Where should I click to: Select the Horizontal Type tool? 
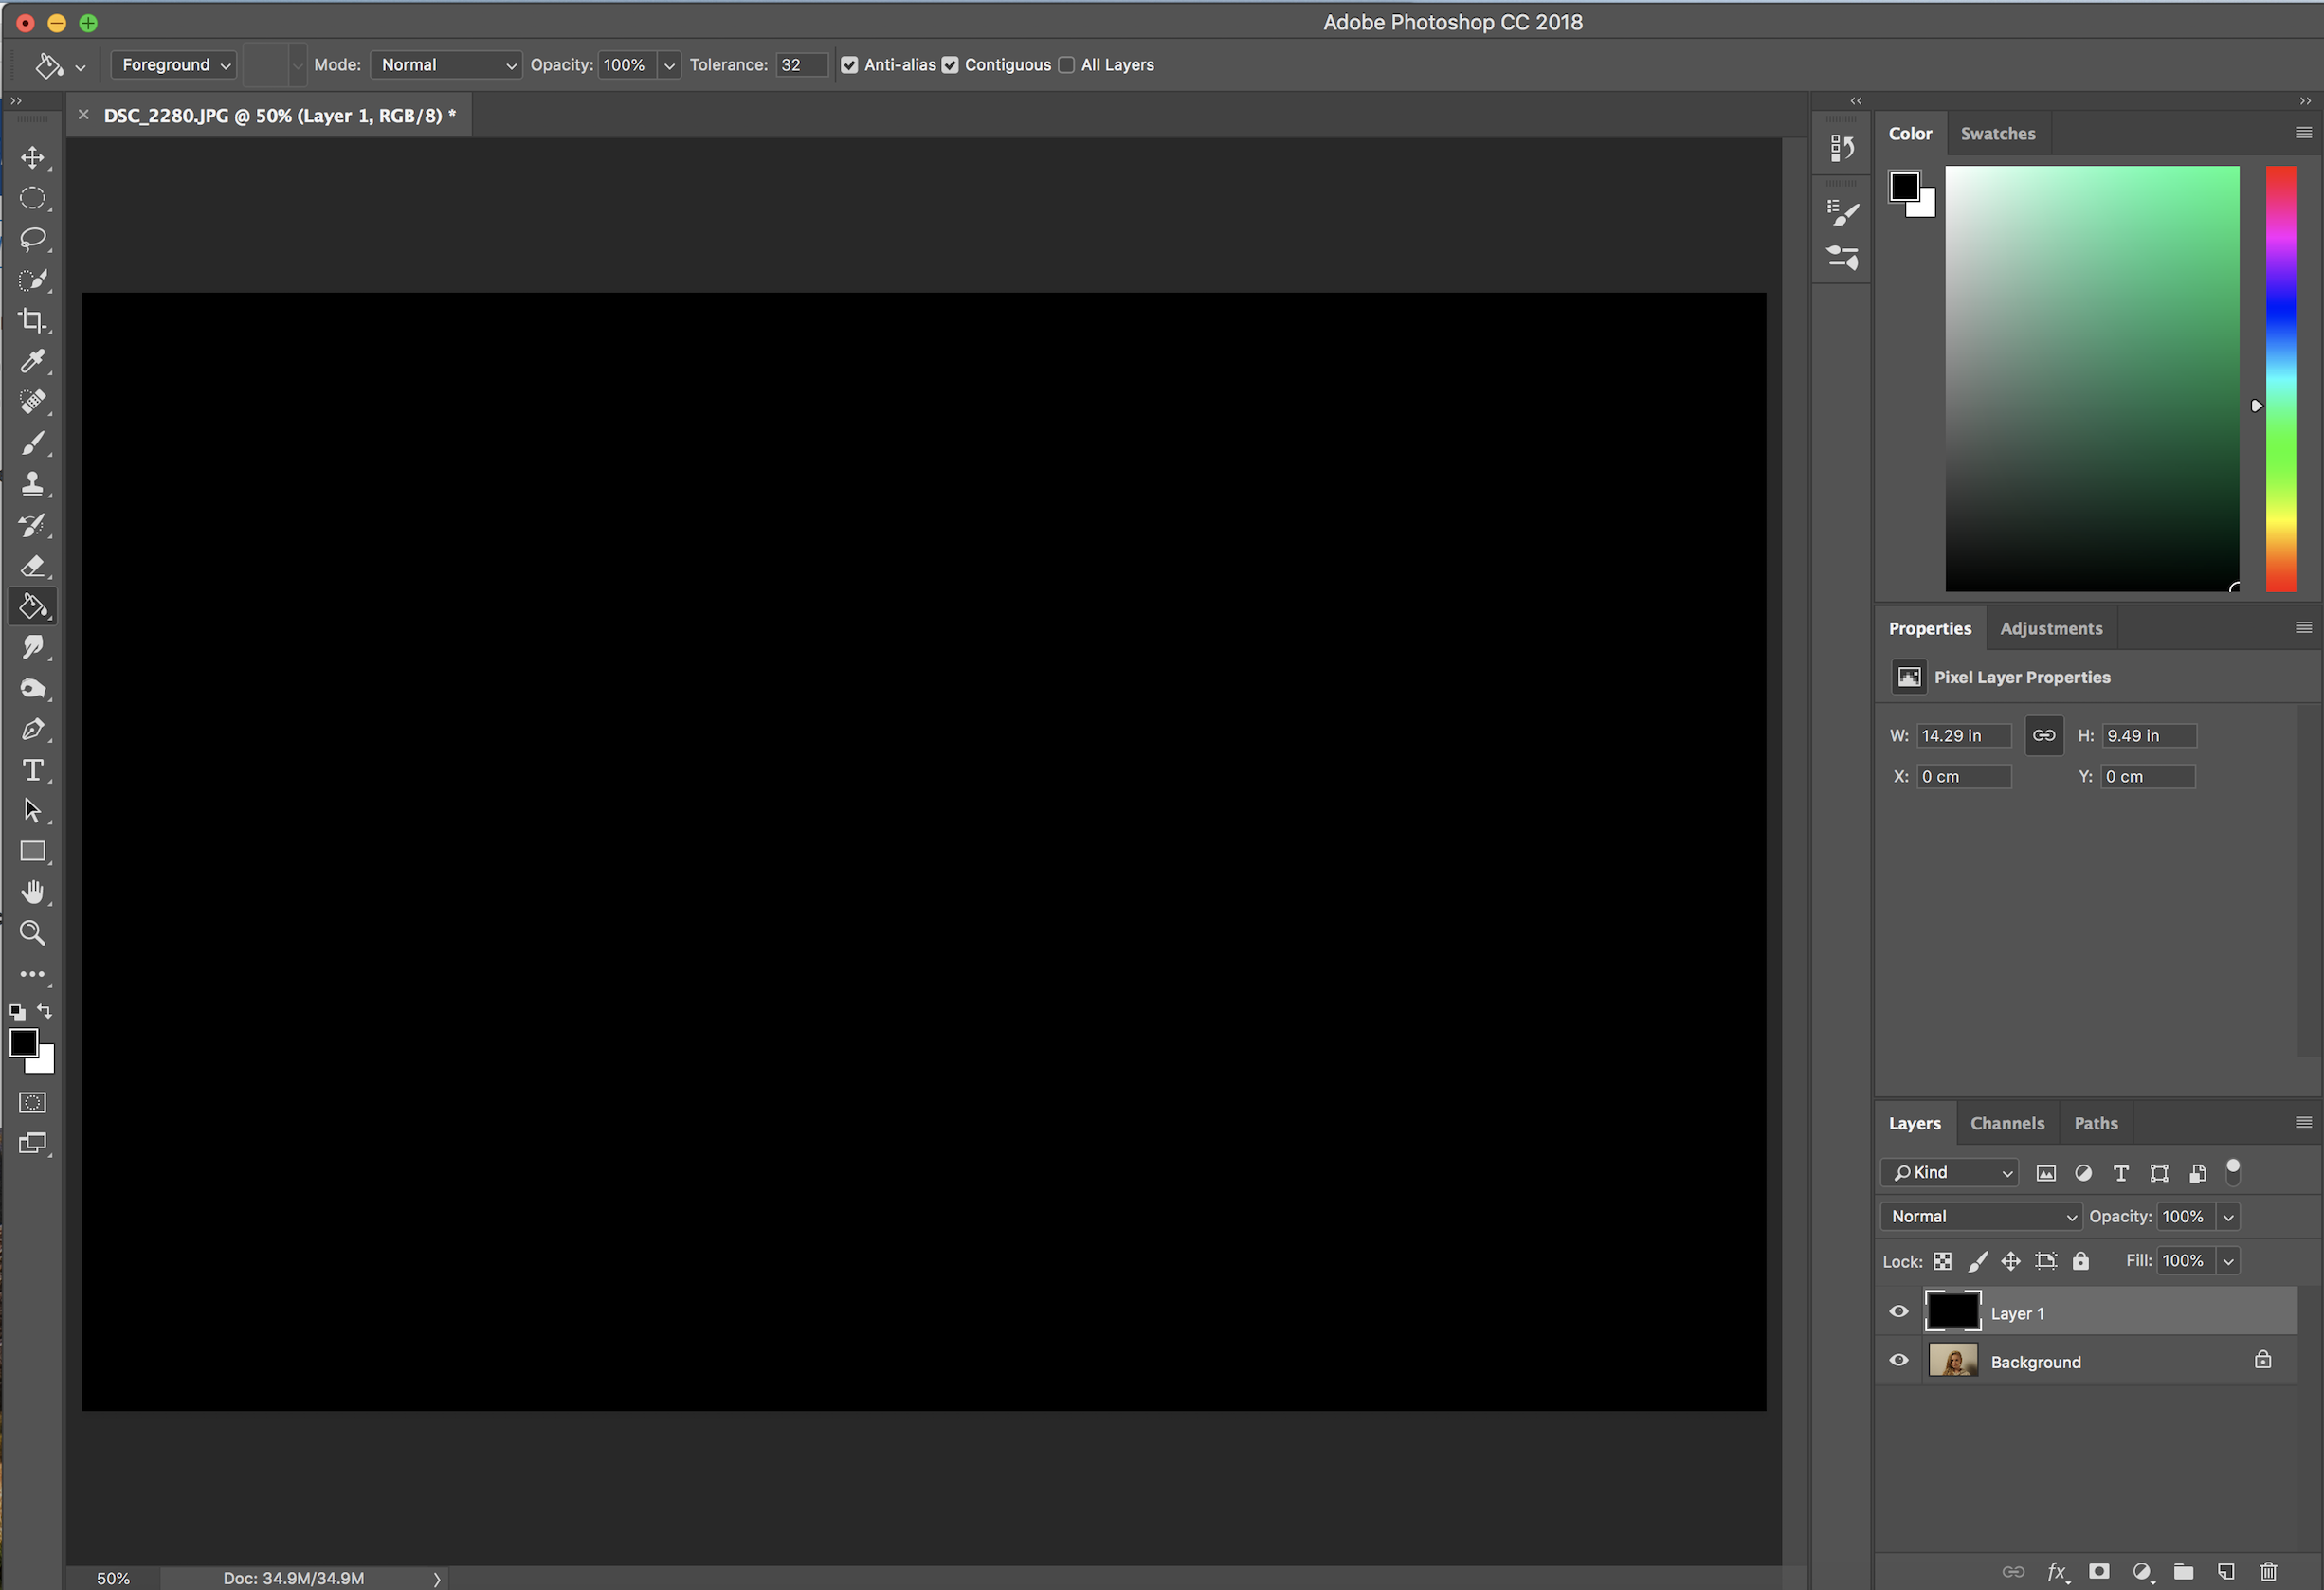32,770
